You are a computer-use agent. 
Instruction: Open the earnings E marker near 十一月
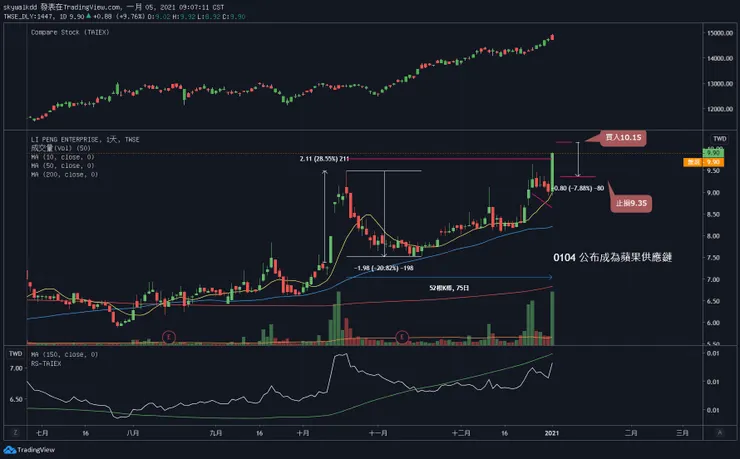(x=402, y=337)
